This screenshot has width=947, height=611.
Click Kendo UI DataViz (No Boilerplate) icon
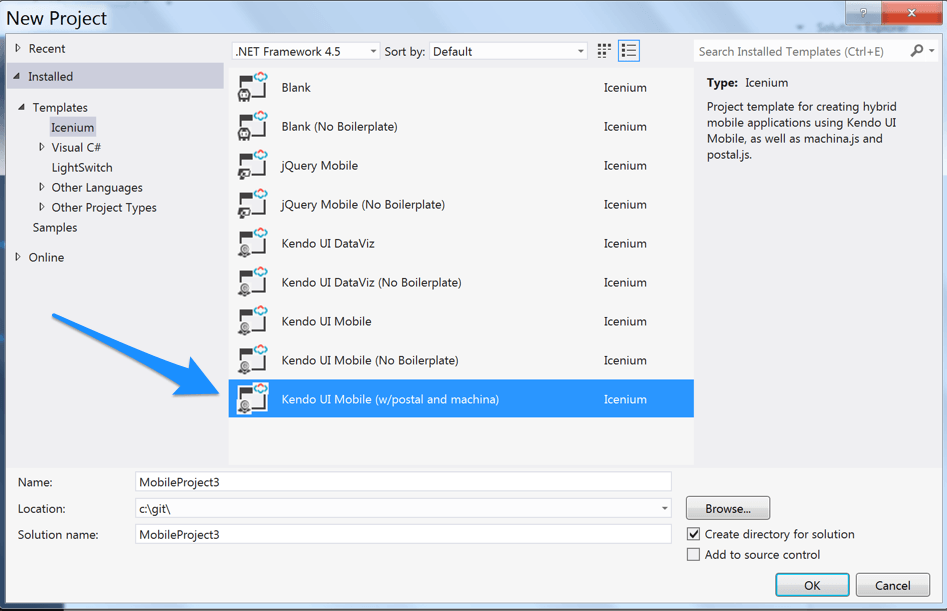pyautogui.click(x=252, y=282)
